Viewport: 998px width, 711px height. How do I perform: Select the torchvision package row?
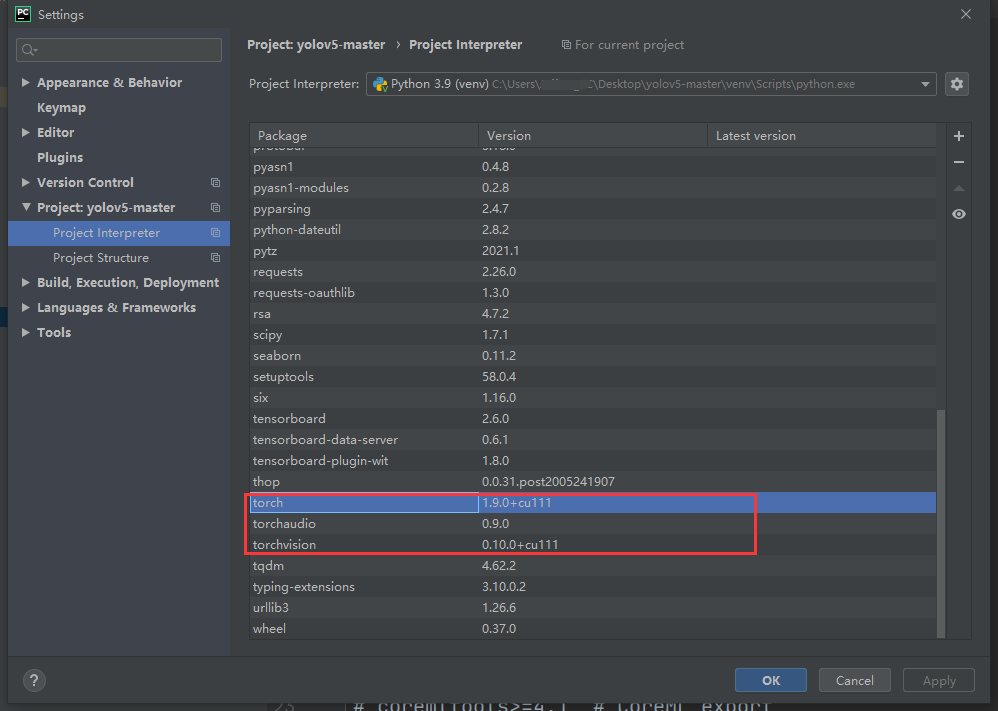point(593,545)
